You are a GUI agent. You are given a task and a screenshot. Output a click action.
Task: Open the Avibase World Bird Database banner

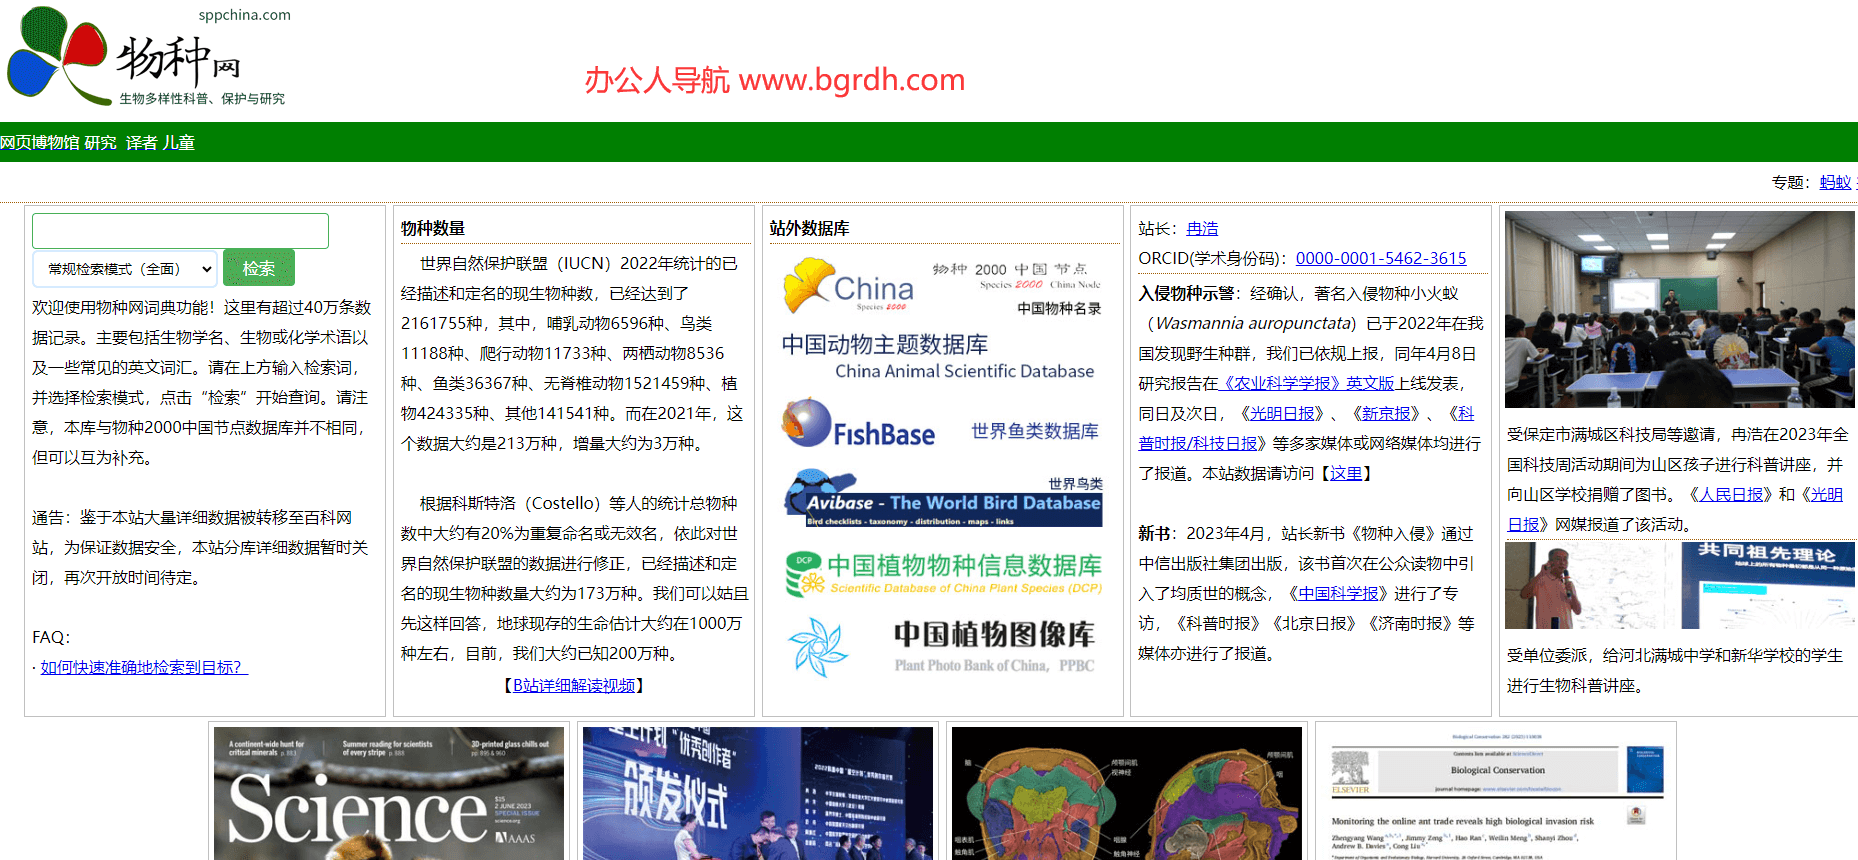point(942,498)
